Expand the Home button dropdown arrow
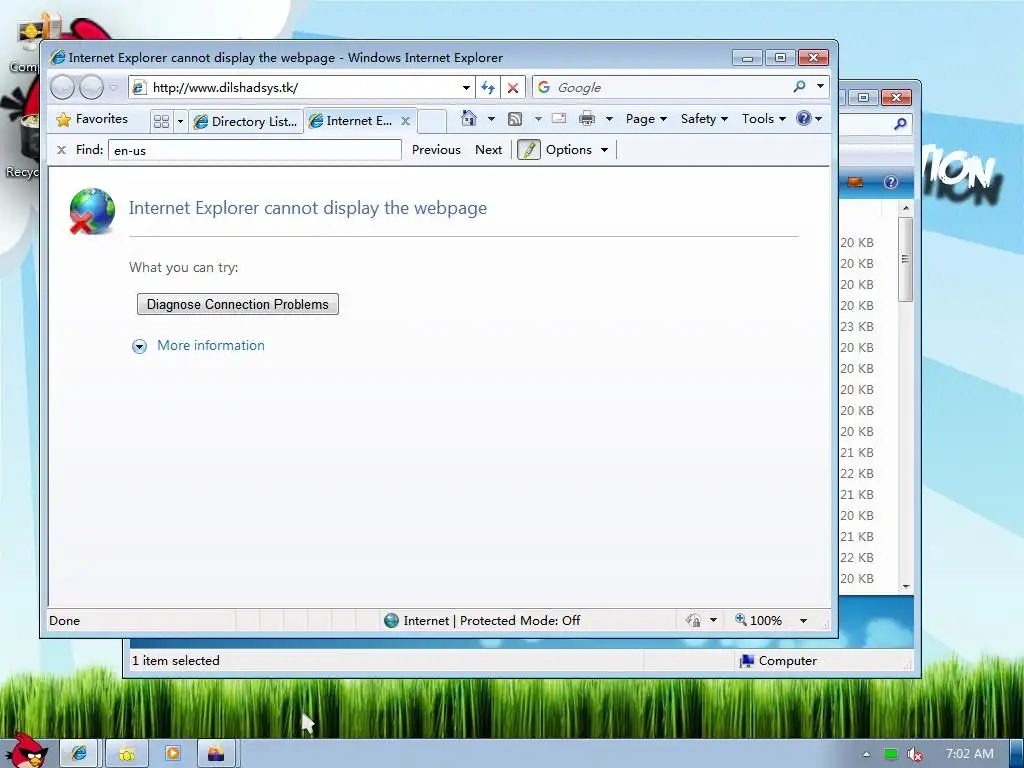Image resolution: width=1024 pixels, height=768 pixels. pyautogui.click(x=491, y=119)
